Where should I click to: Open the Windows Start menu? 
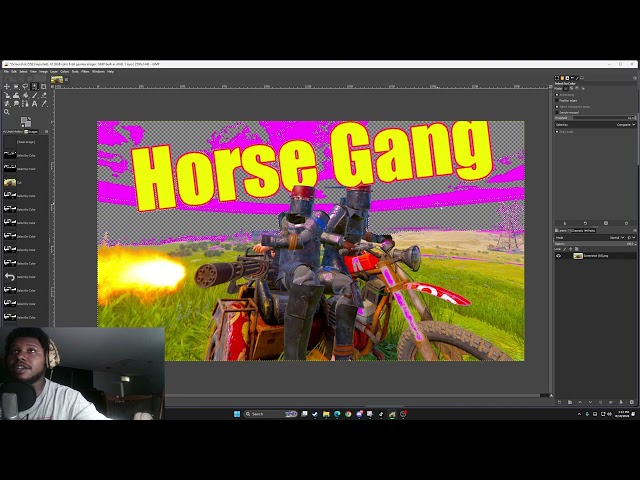point(237,414)
